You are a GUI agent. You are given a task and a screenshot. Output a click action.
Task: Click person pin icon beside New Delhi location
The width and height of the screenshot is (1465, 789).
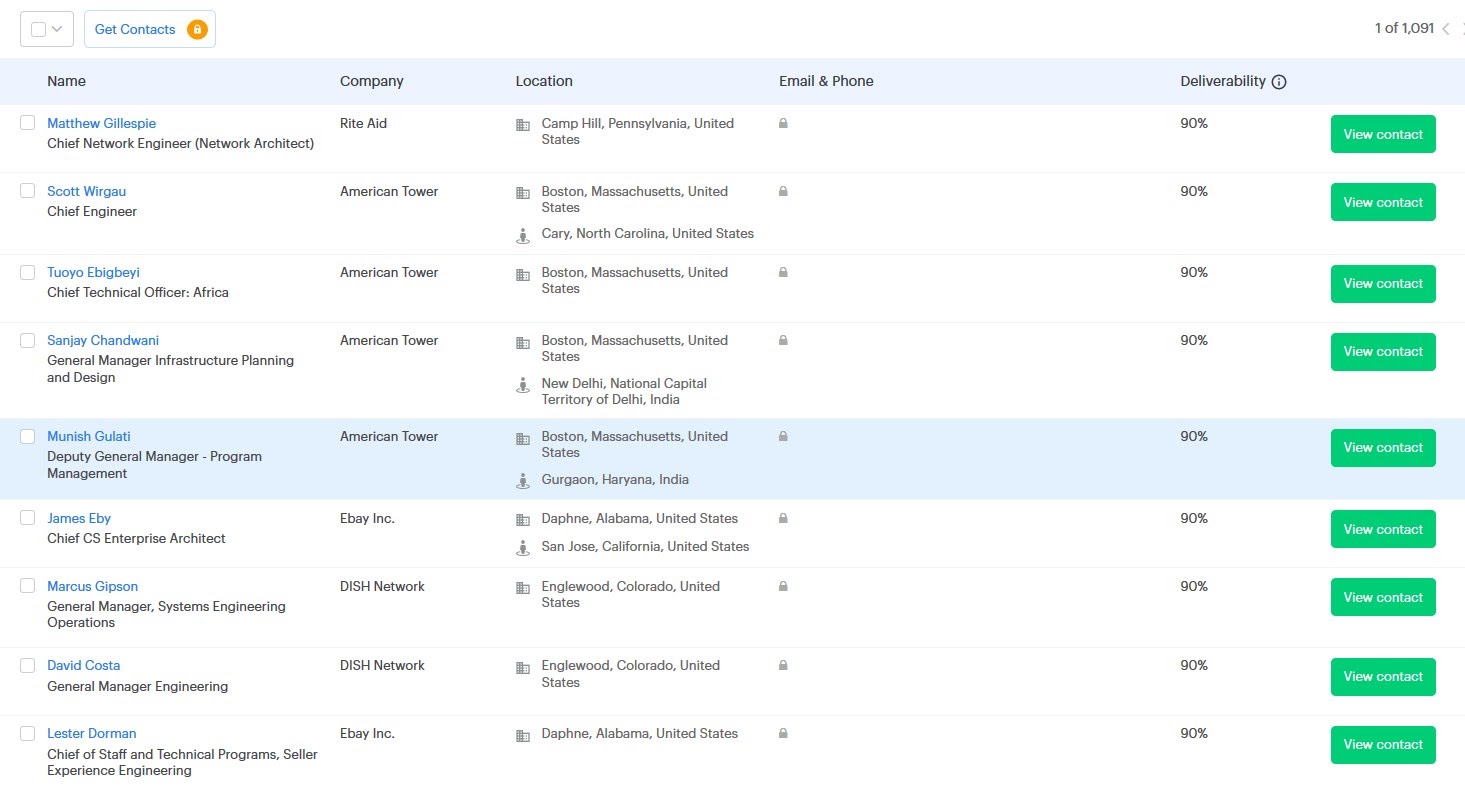[x=523, y=385]
